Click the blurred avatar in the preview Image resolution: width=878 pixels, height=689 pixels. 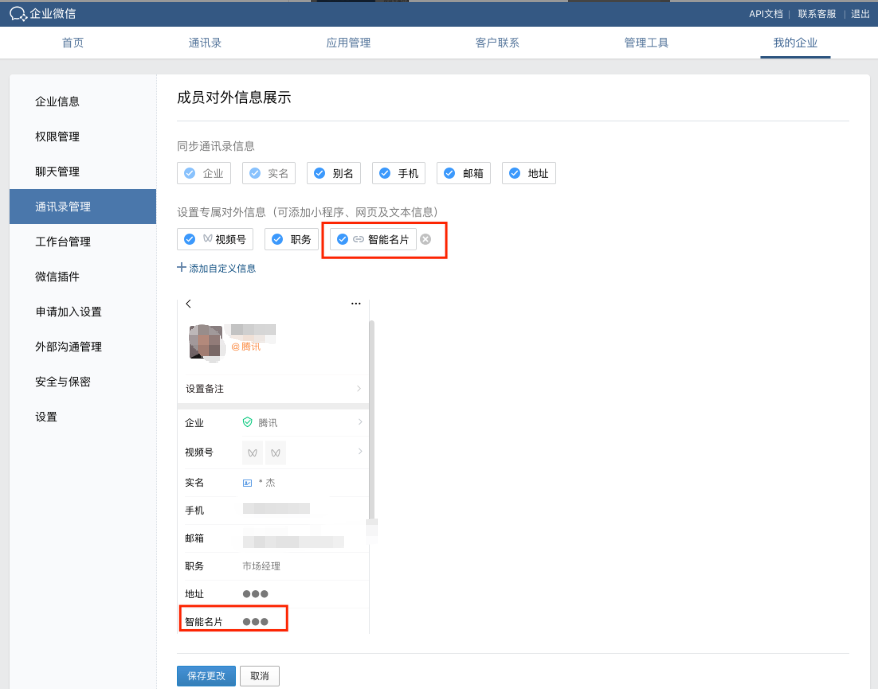(x=206, y=342)
